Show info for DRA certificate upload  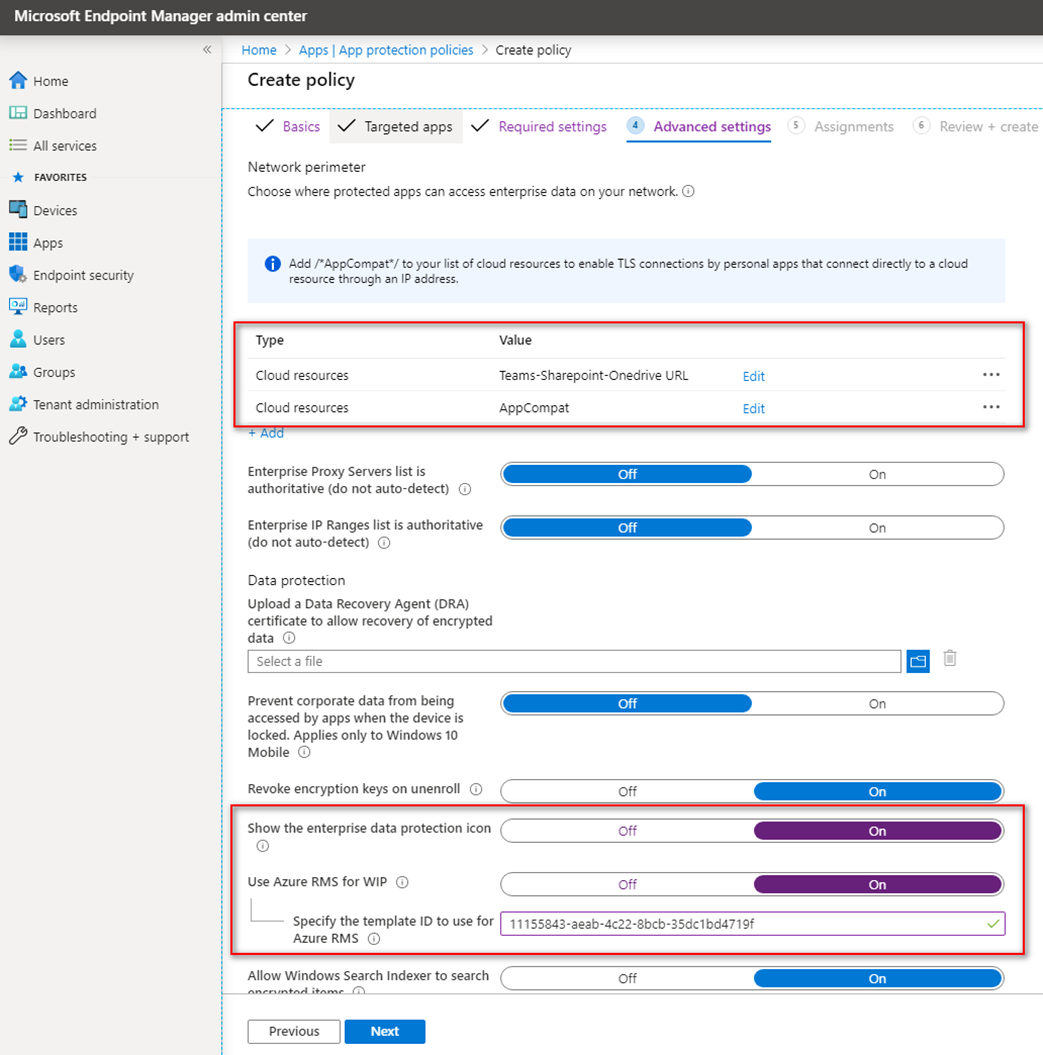289,638
